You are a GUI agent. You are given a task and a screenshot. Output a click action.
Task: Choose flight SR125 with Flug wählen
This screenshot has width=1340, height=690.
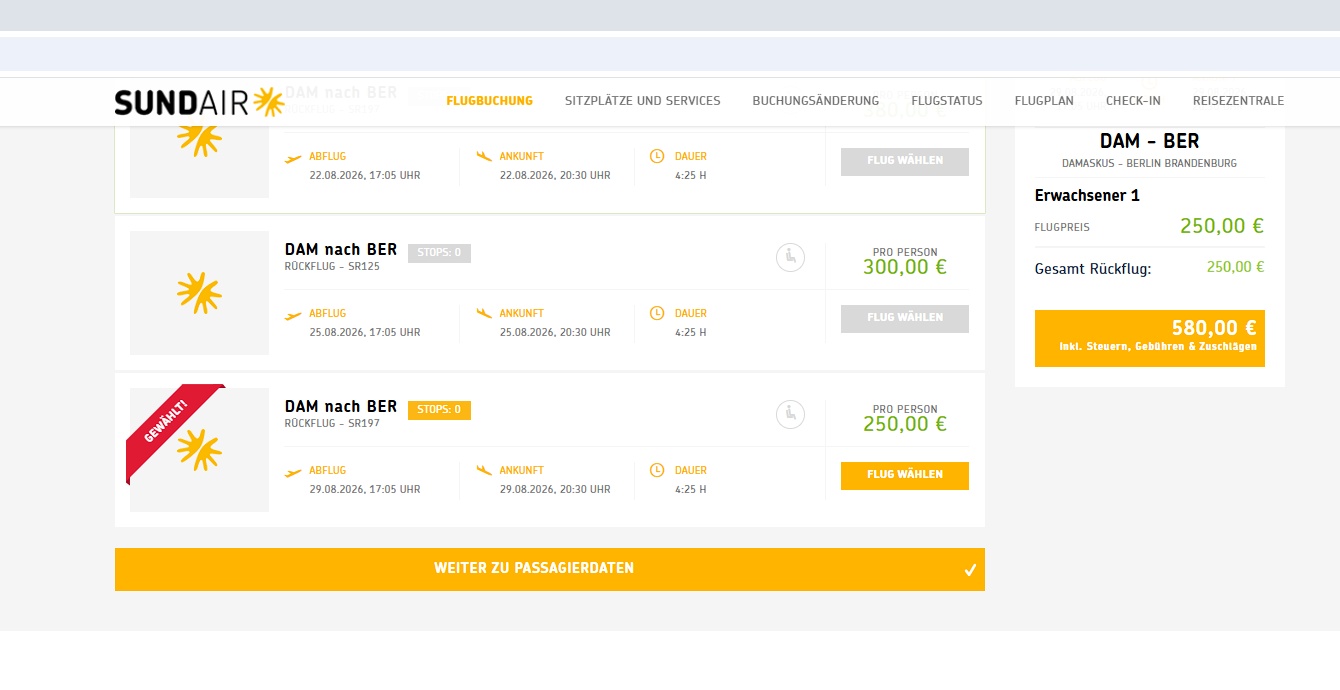[x=905, y=318]
